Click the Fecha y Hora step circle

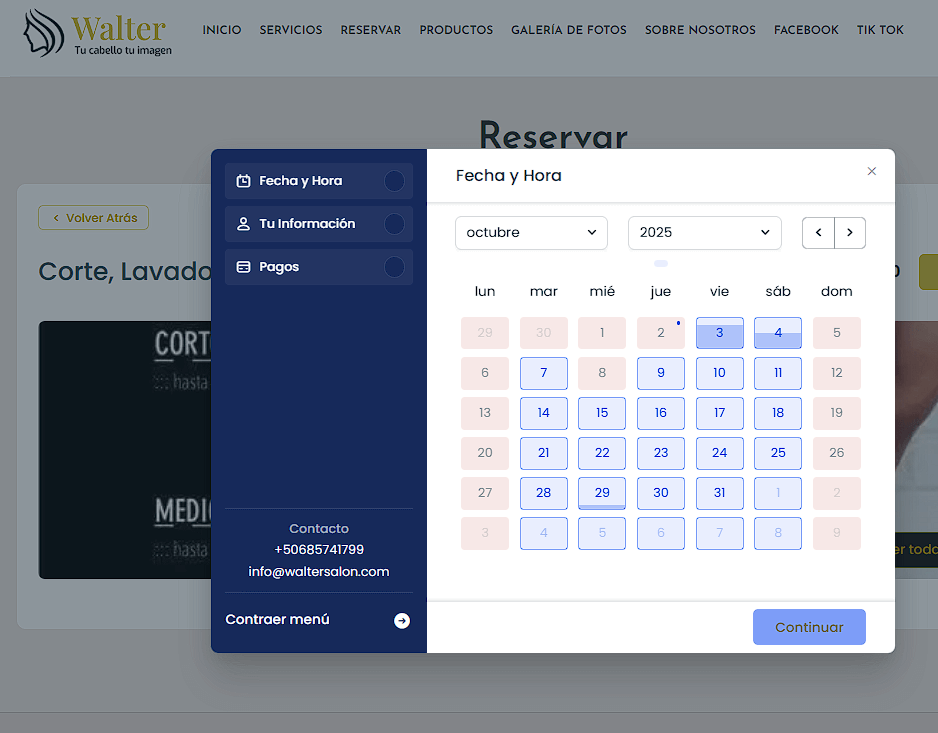(394, 181)
